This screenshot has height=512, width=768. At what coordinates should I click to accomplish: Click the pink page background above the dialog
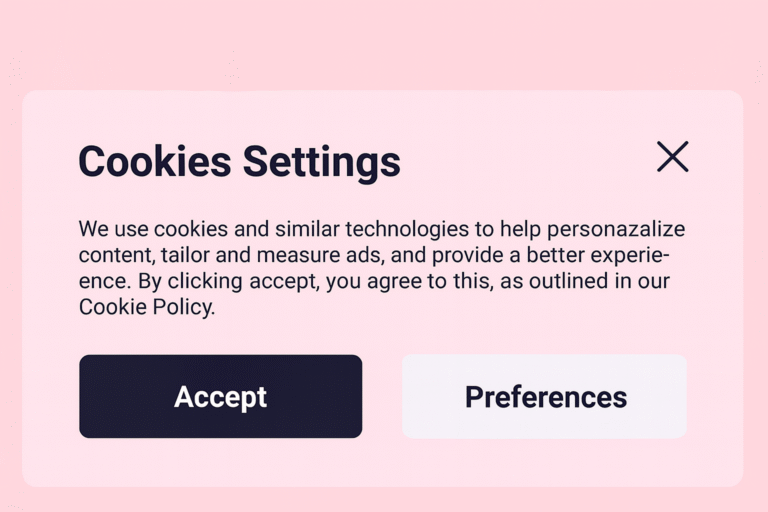coord(384,45)
